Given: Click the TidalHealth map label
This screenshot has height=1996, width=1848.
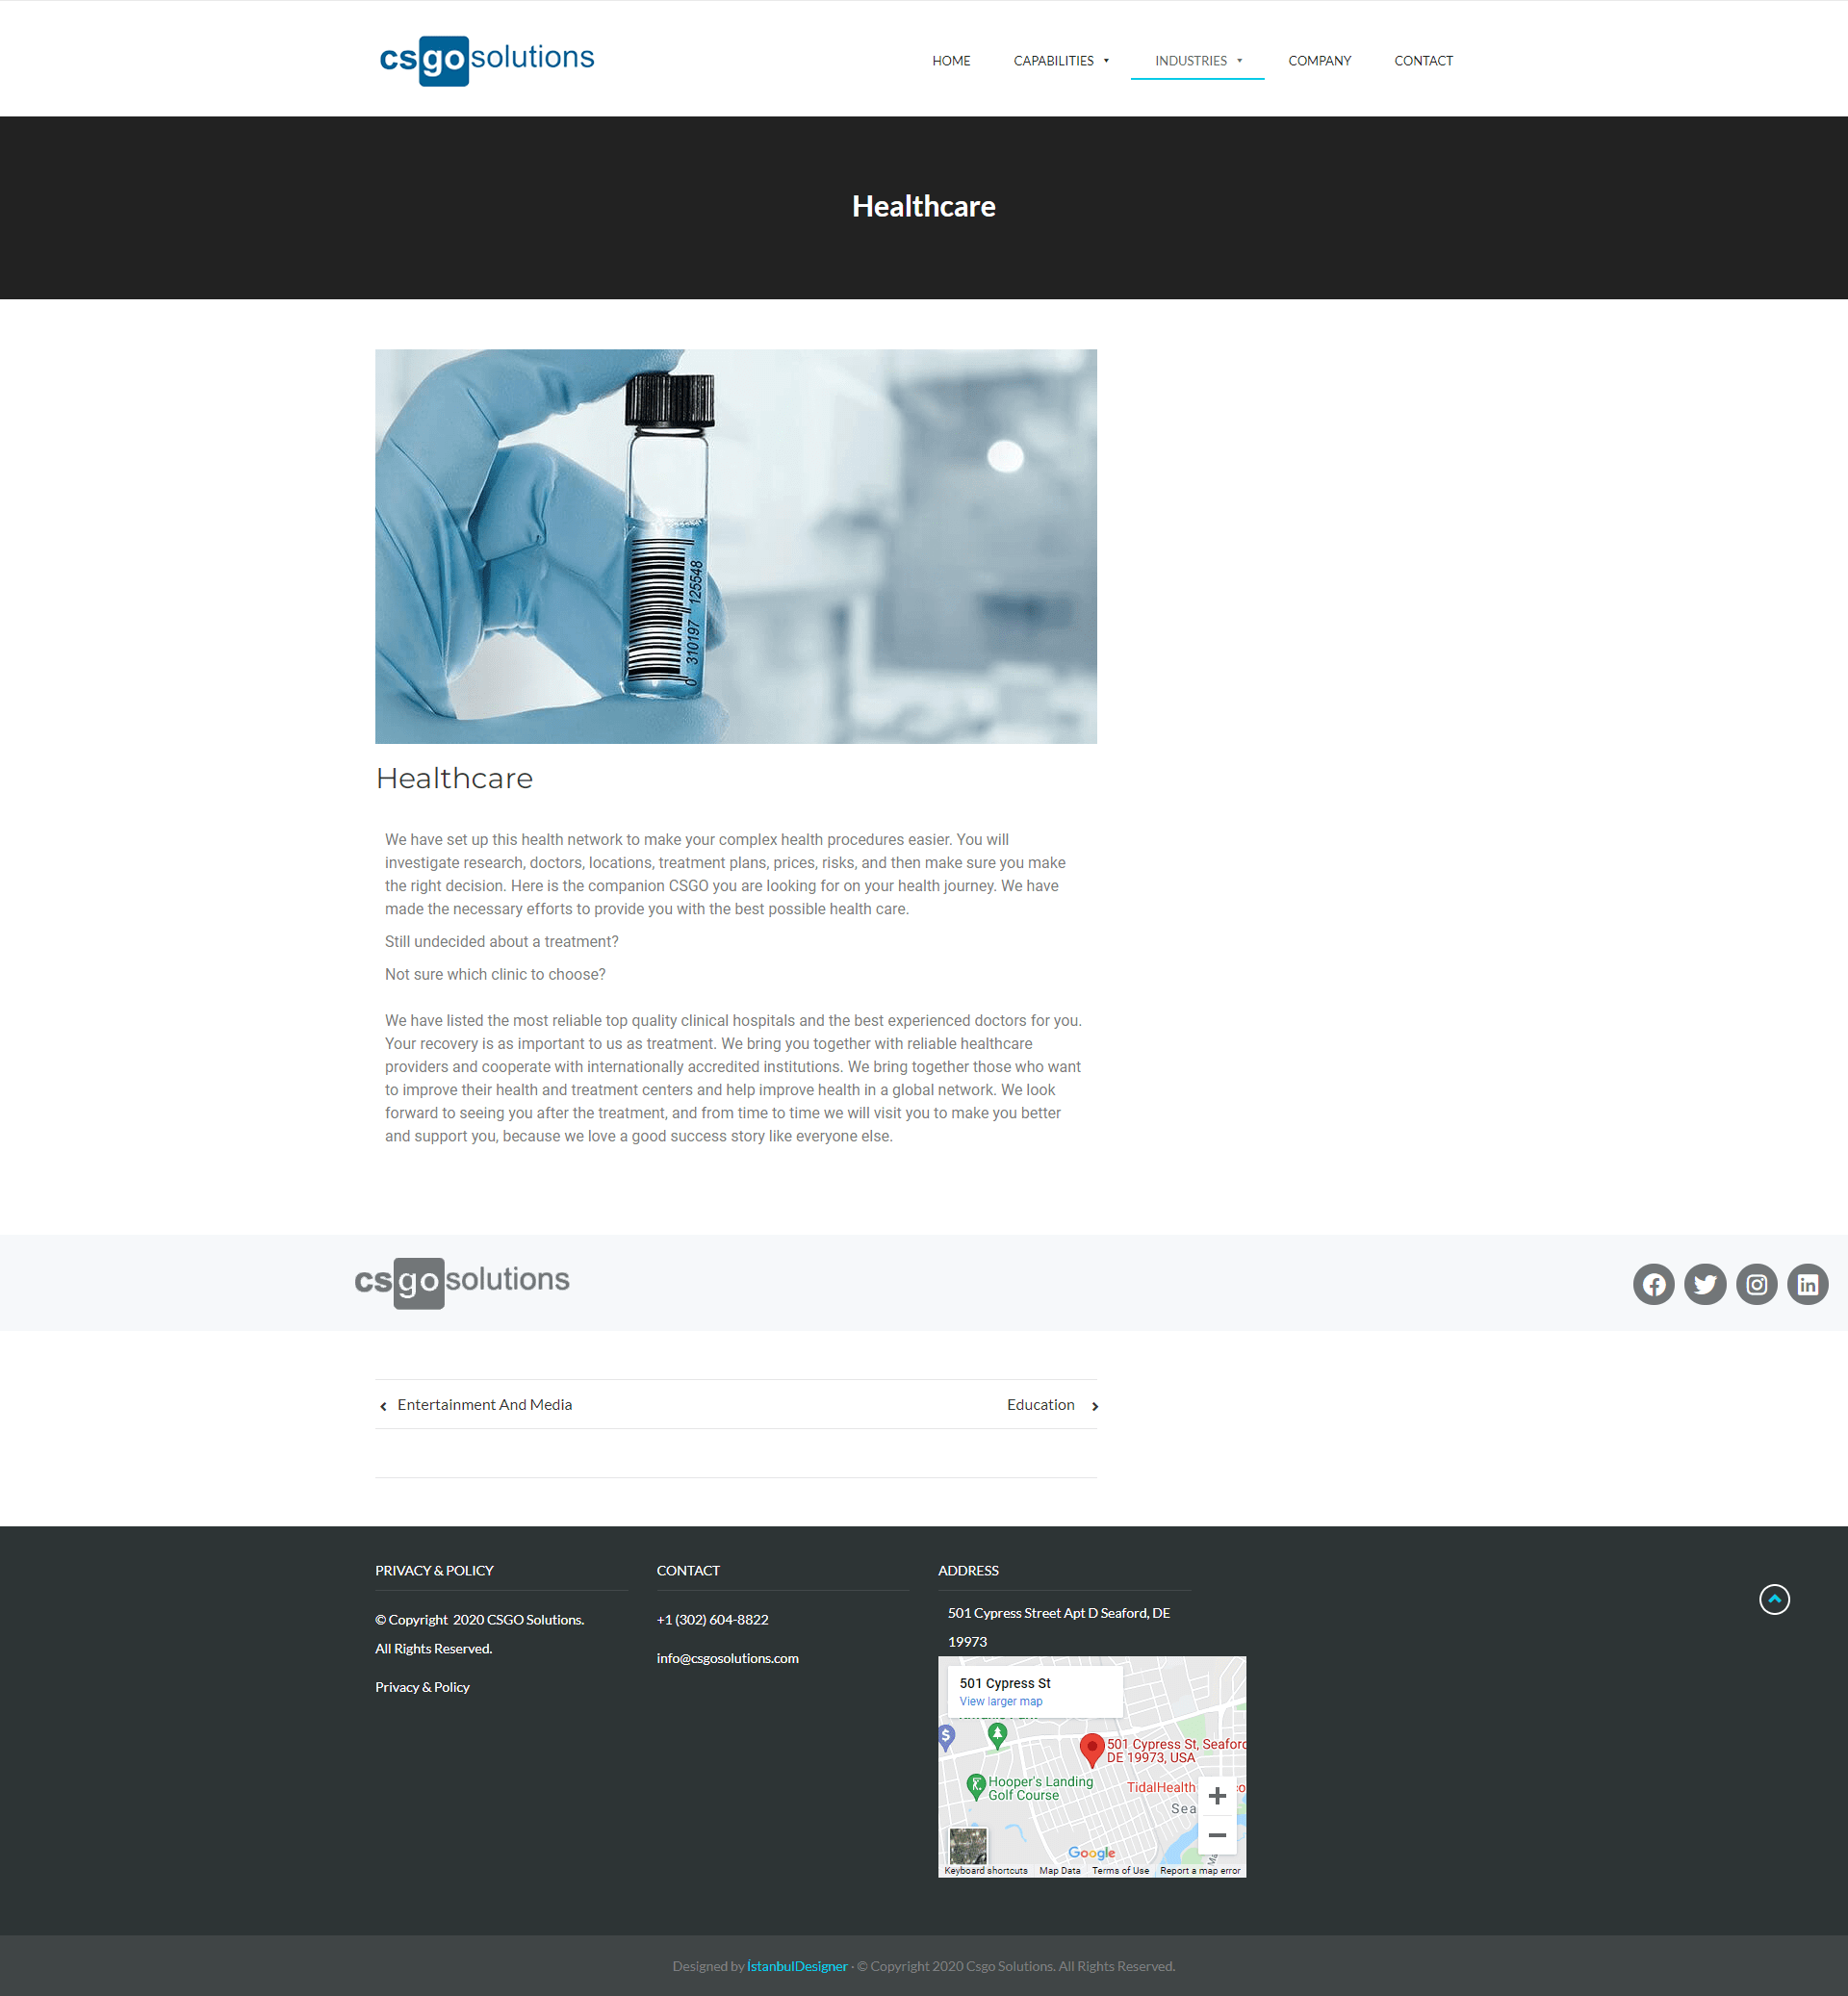Looking at the screenshot, I should pyautogui.click(x=1160, y=1787).
